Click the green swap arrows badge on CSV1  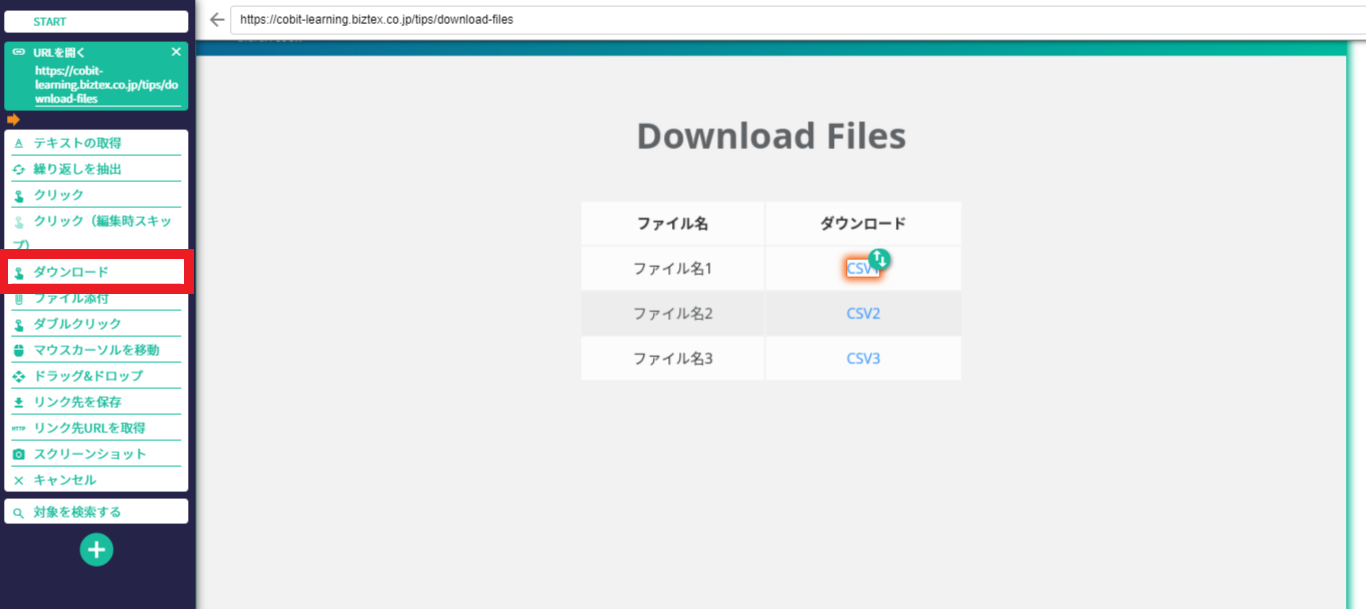click(879, 259)
